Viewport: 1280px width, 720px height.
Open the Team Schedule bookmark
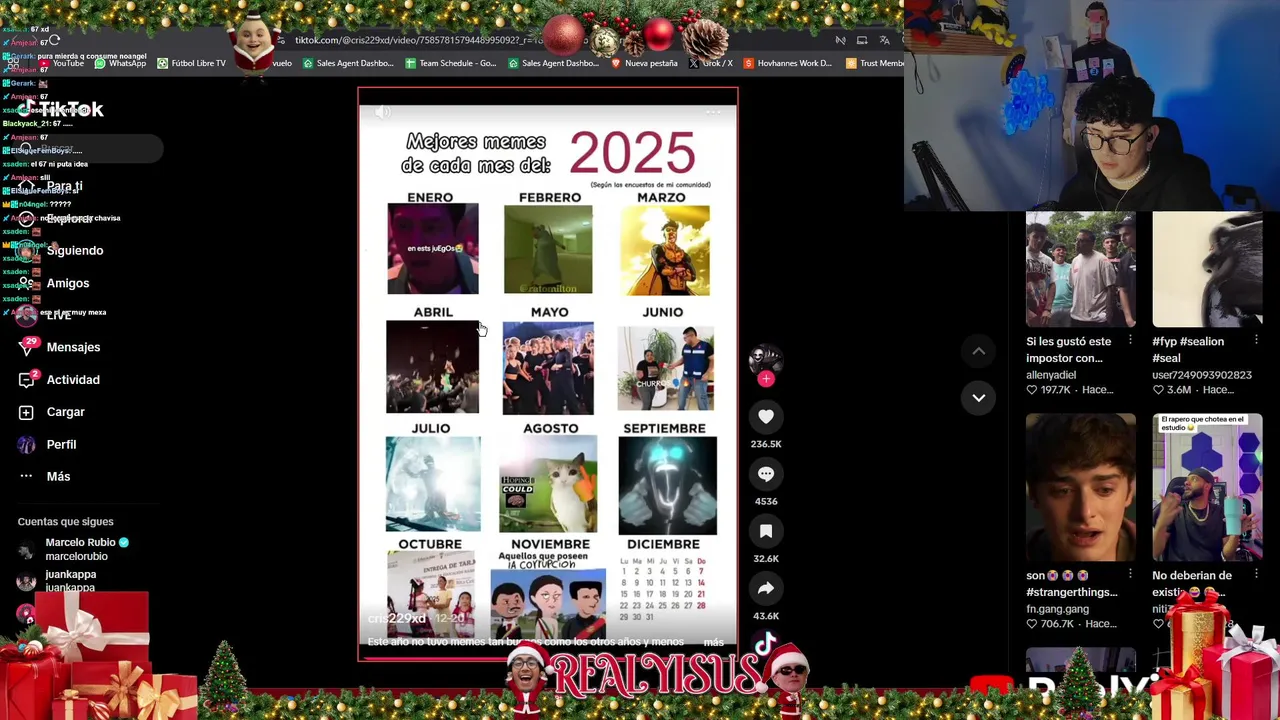pos(450,63)
